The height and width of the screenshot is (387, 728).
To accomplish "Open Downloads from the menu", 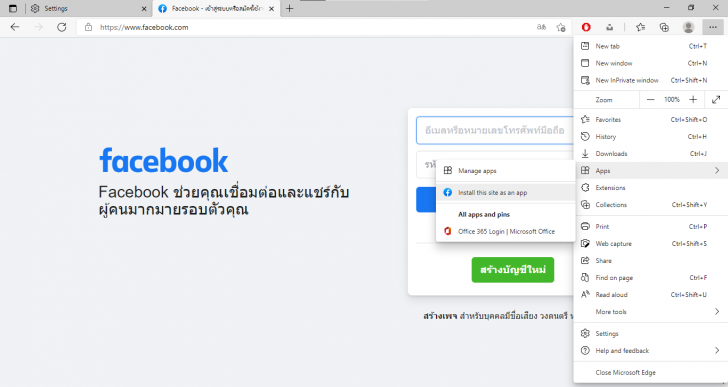I will (650, 154).
